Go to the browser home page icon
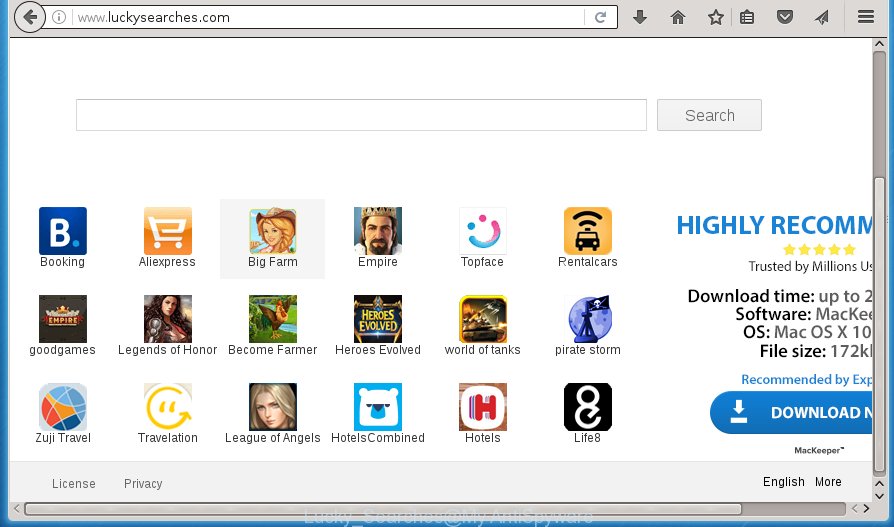The image size is (894, 527). tap(677, 17)
